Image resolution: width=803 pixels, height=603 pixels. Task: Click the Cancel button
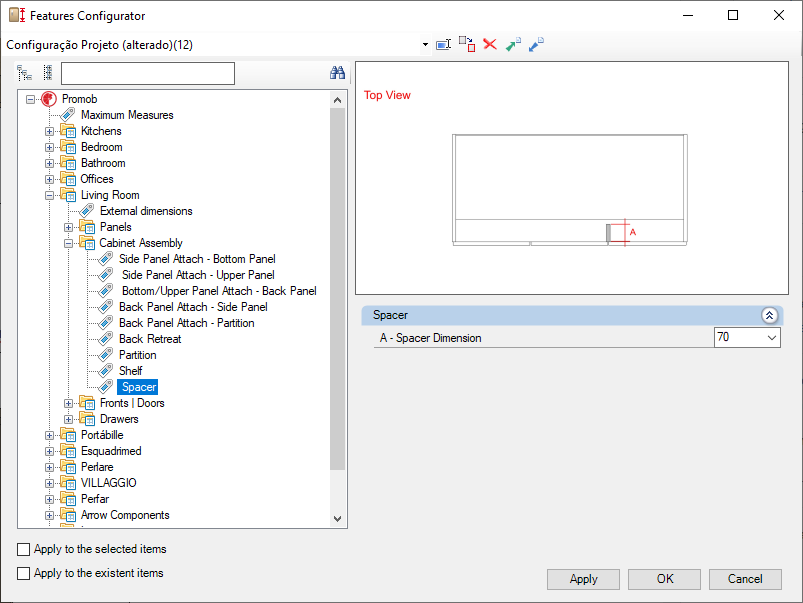coord(745,579)
